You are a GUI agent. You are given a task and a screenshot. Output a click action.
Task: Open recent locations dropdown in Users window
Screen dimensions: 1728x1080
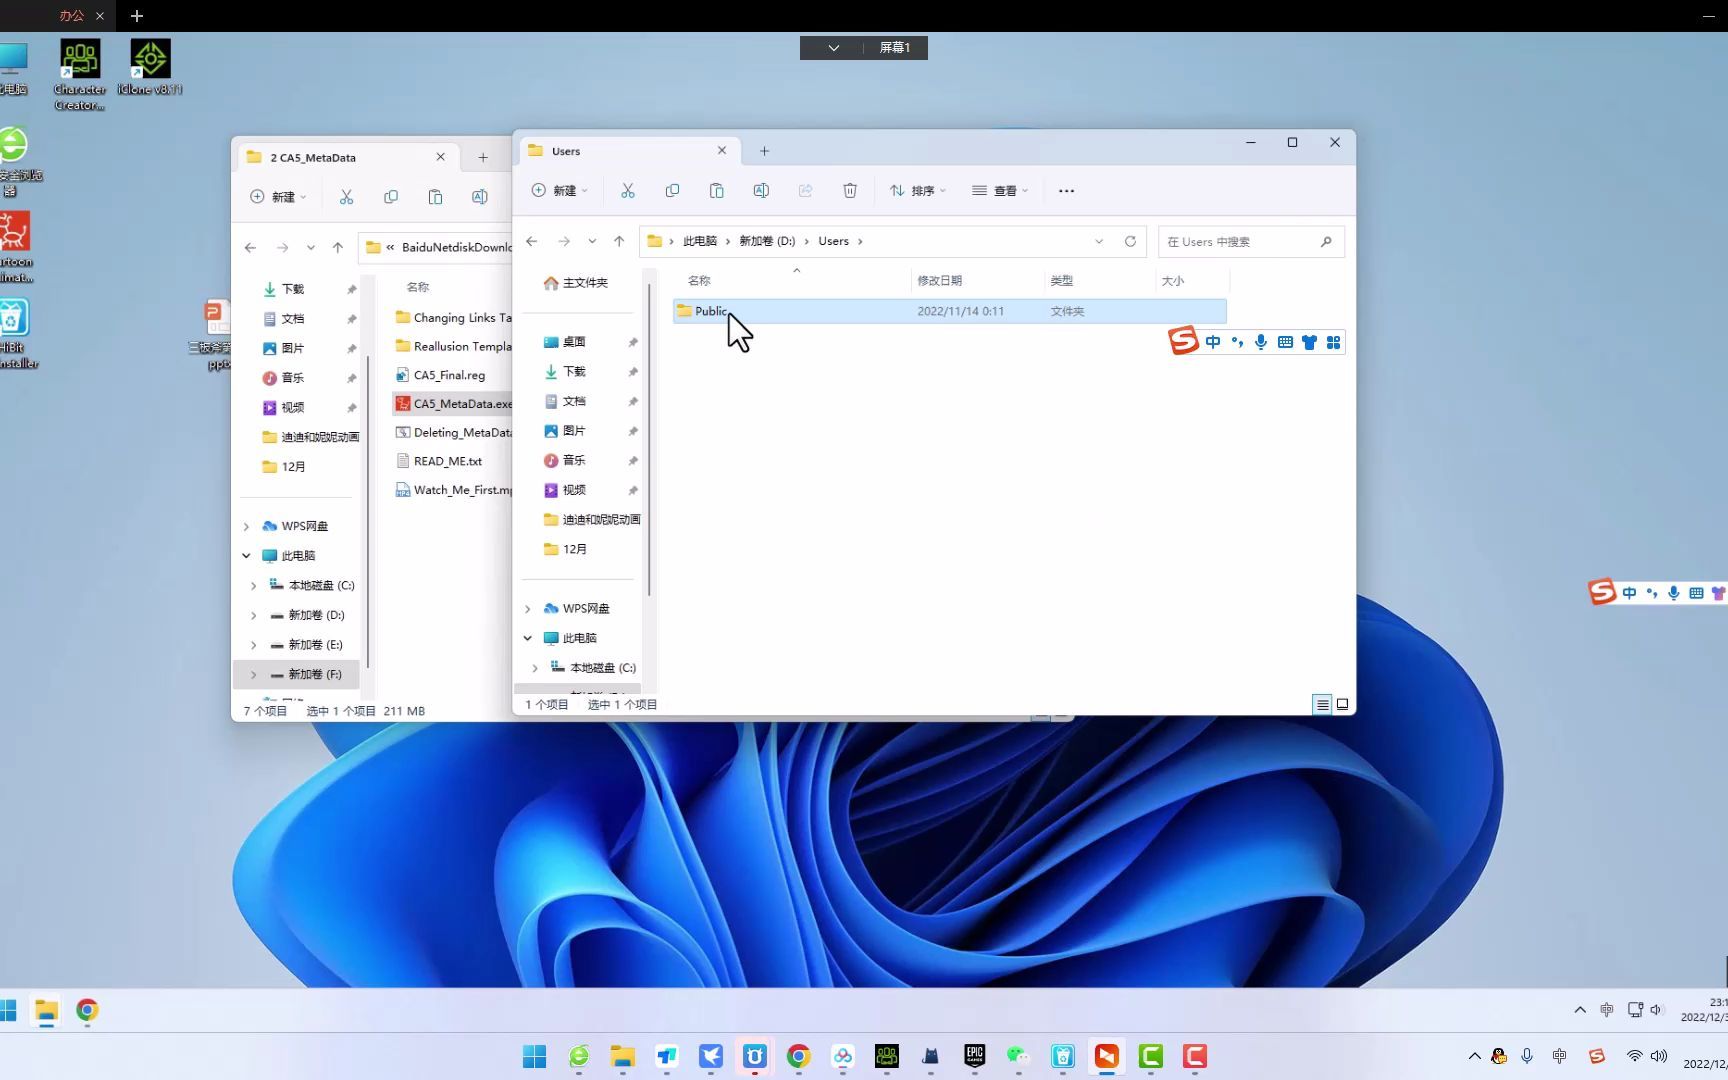(592, 241)
